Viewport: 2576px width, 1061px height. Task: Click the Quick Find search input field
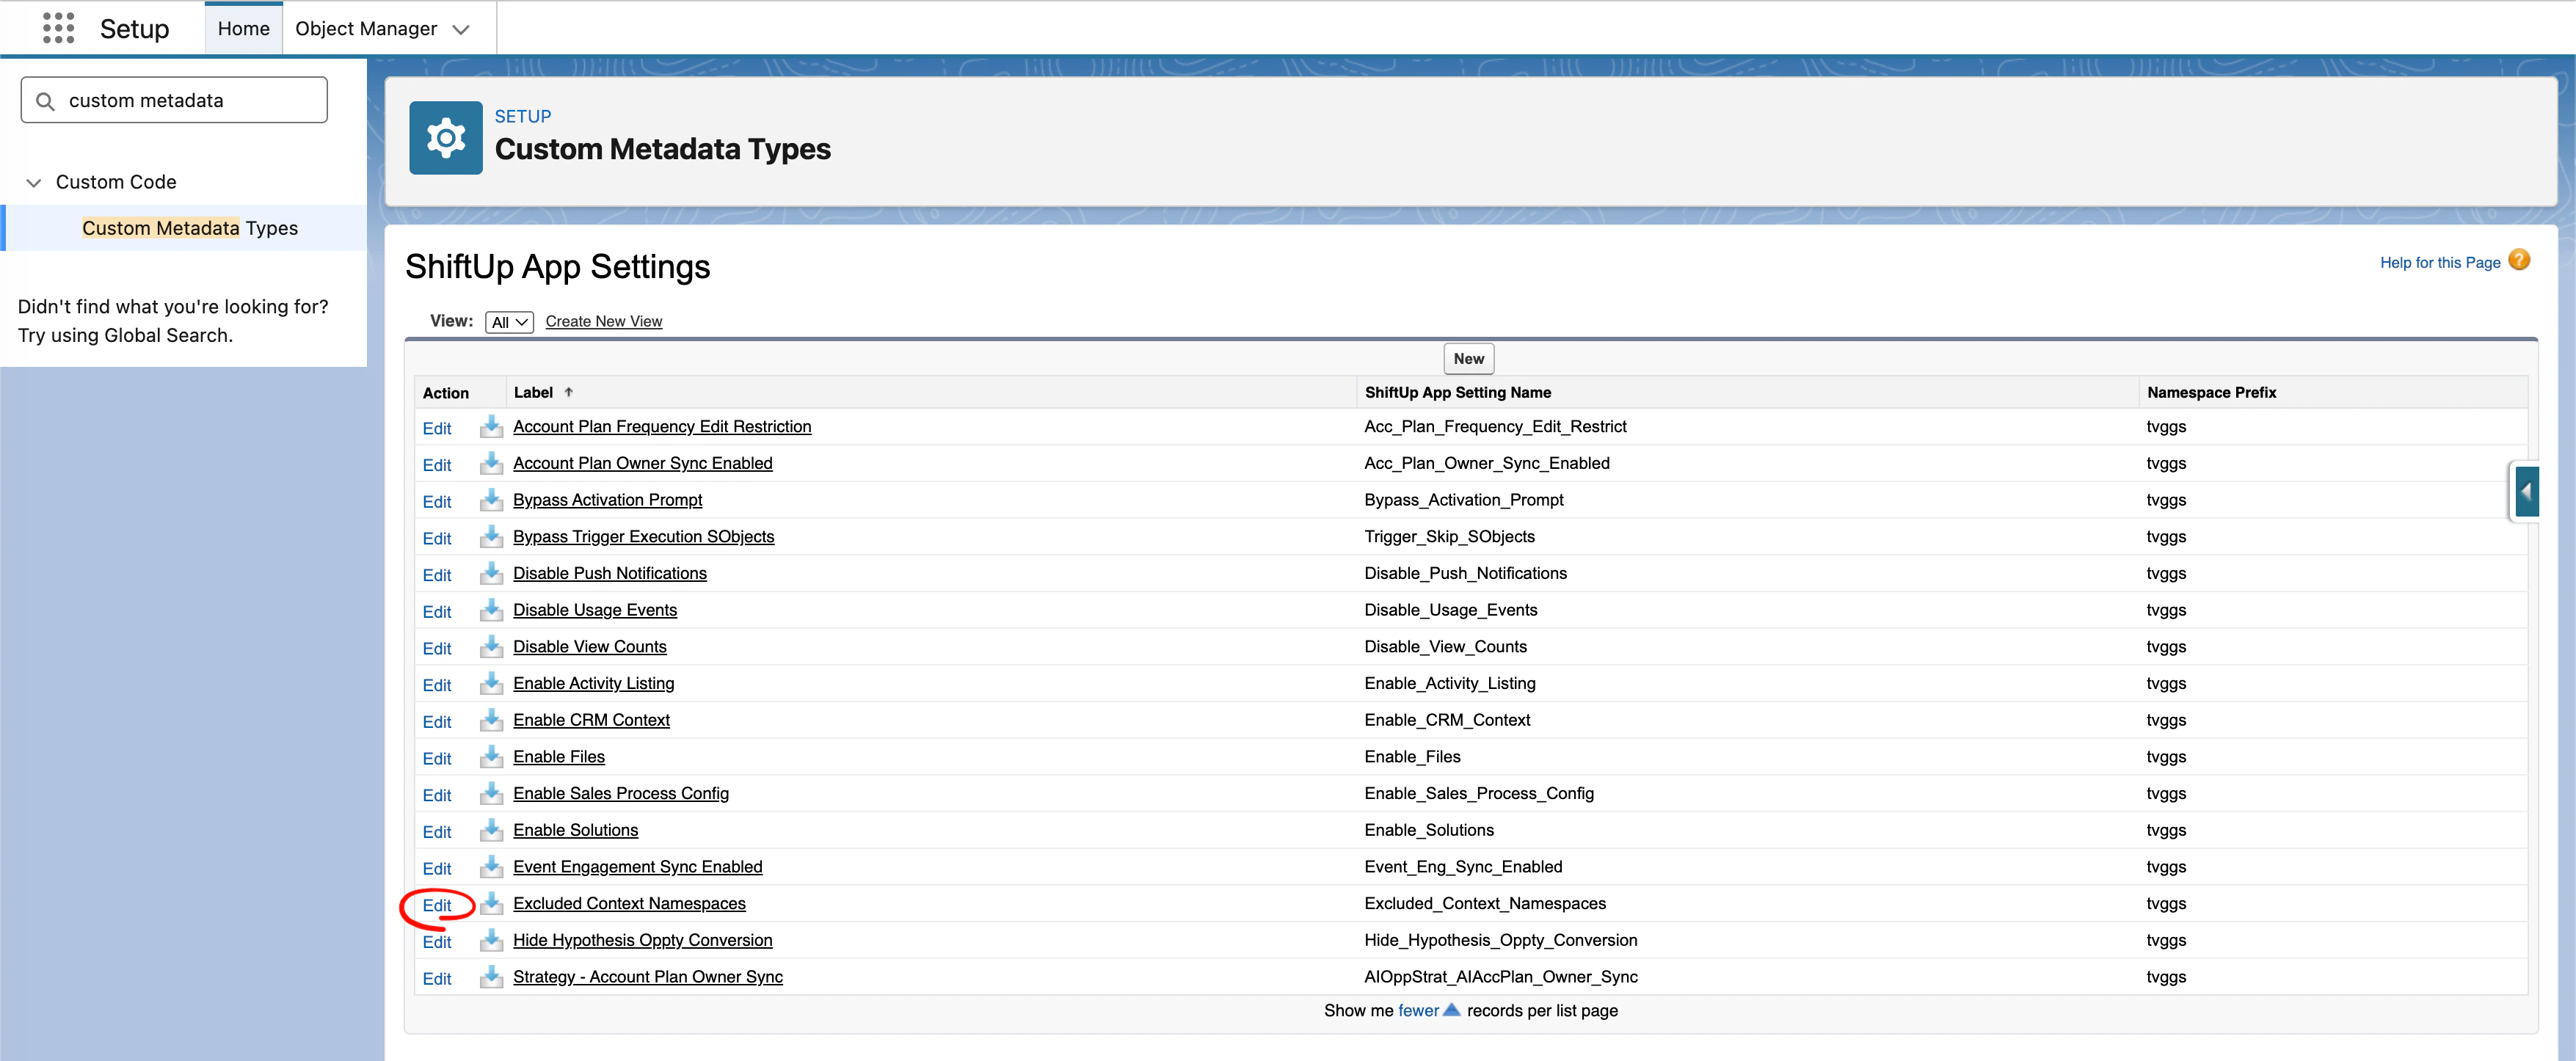tap(190, 101)
